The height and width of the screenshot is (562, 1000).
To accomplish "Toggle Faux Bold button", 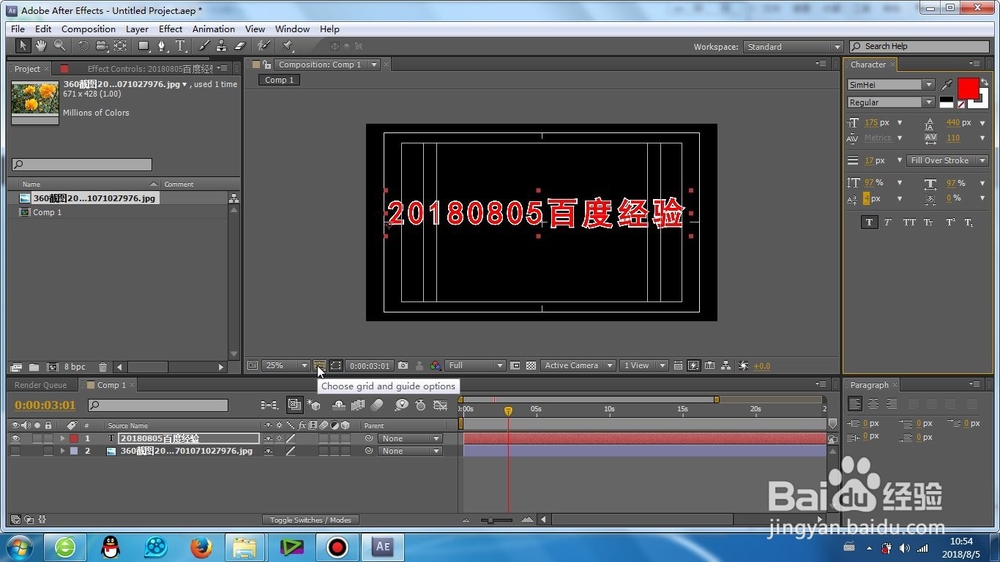I will (869, 222).
